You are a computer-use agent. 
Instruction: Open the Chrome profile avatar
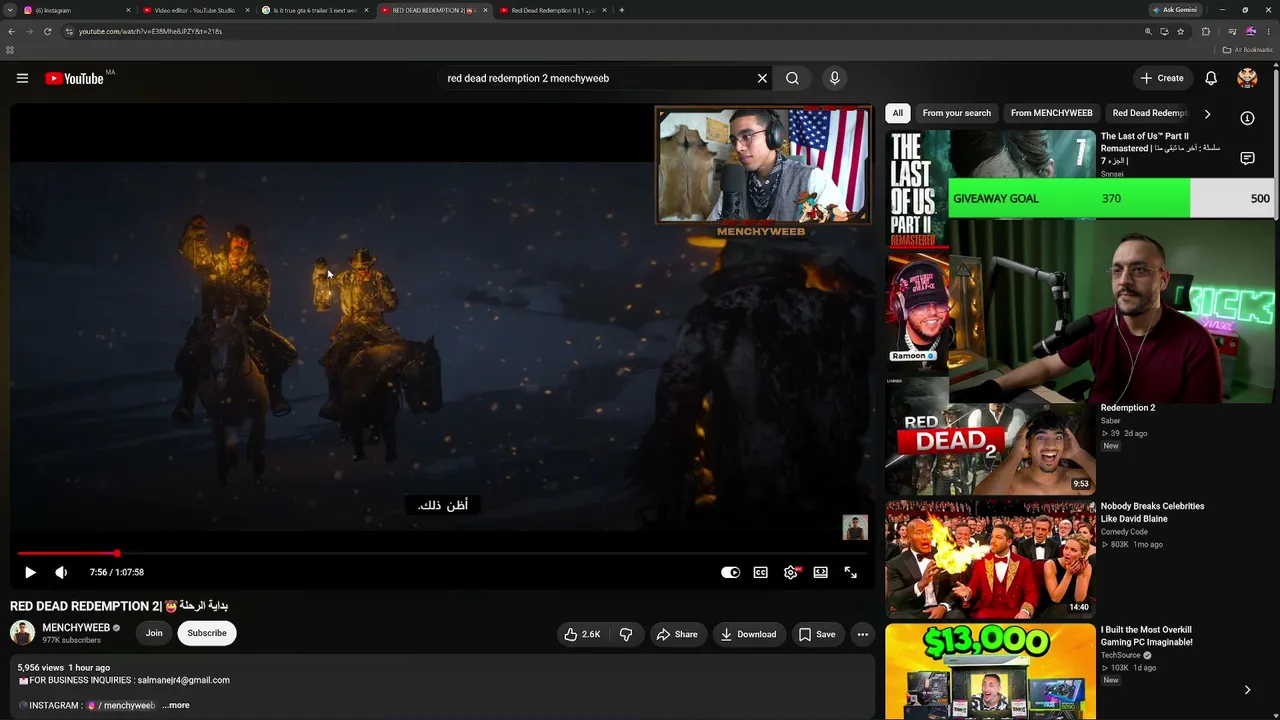(x=1250, y=31)
